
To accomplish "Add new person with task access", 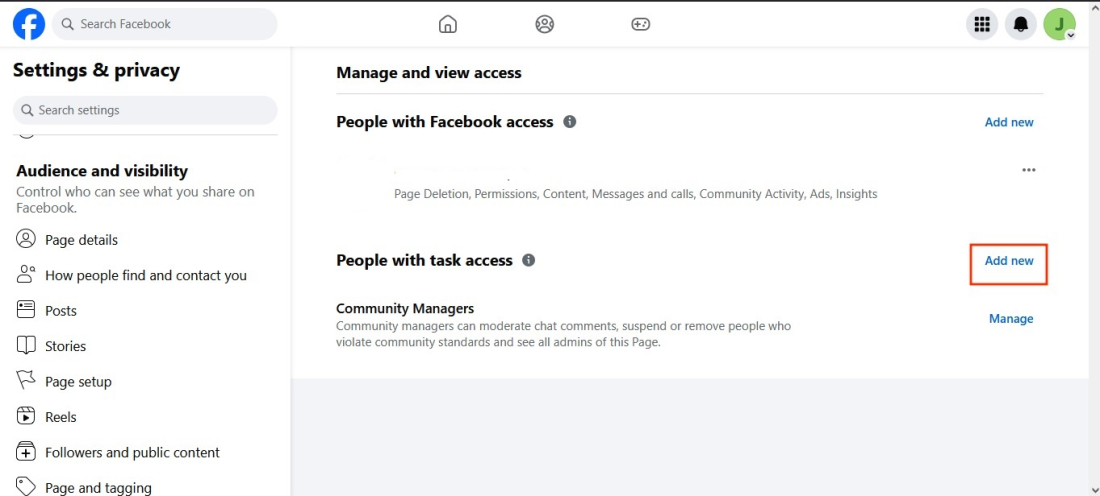I will 1009,261.
